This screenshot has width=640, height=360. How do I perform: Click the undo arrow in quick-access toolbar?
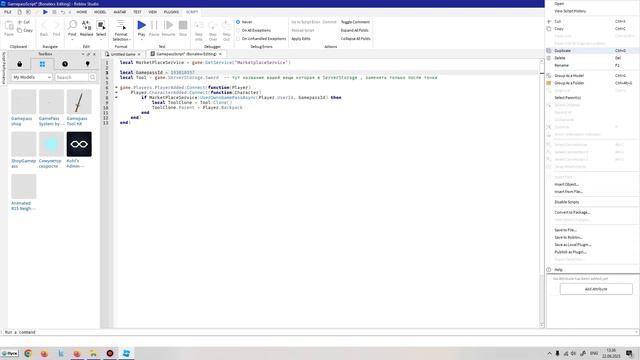pyautogui.click(x=63, y=12)
